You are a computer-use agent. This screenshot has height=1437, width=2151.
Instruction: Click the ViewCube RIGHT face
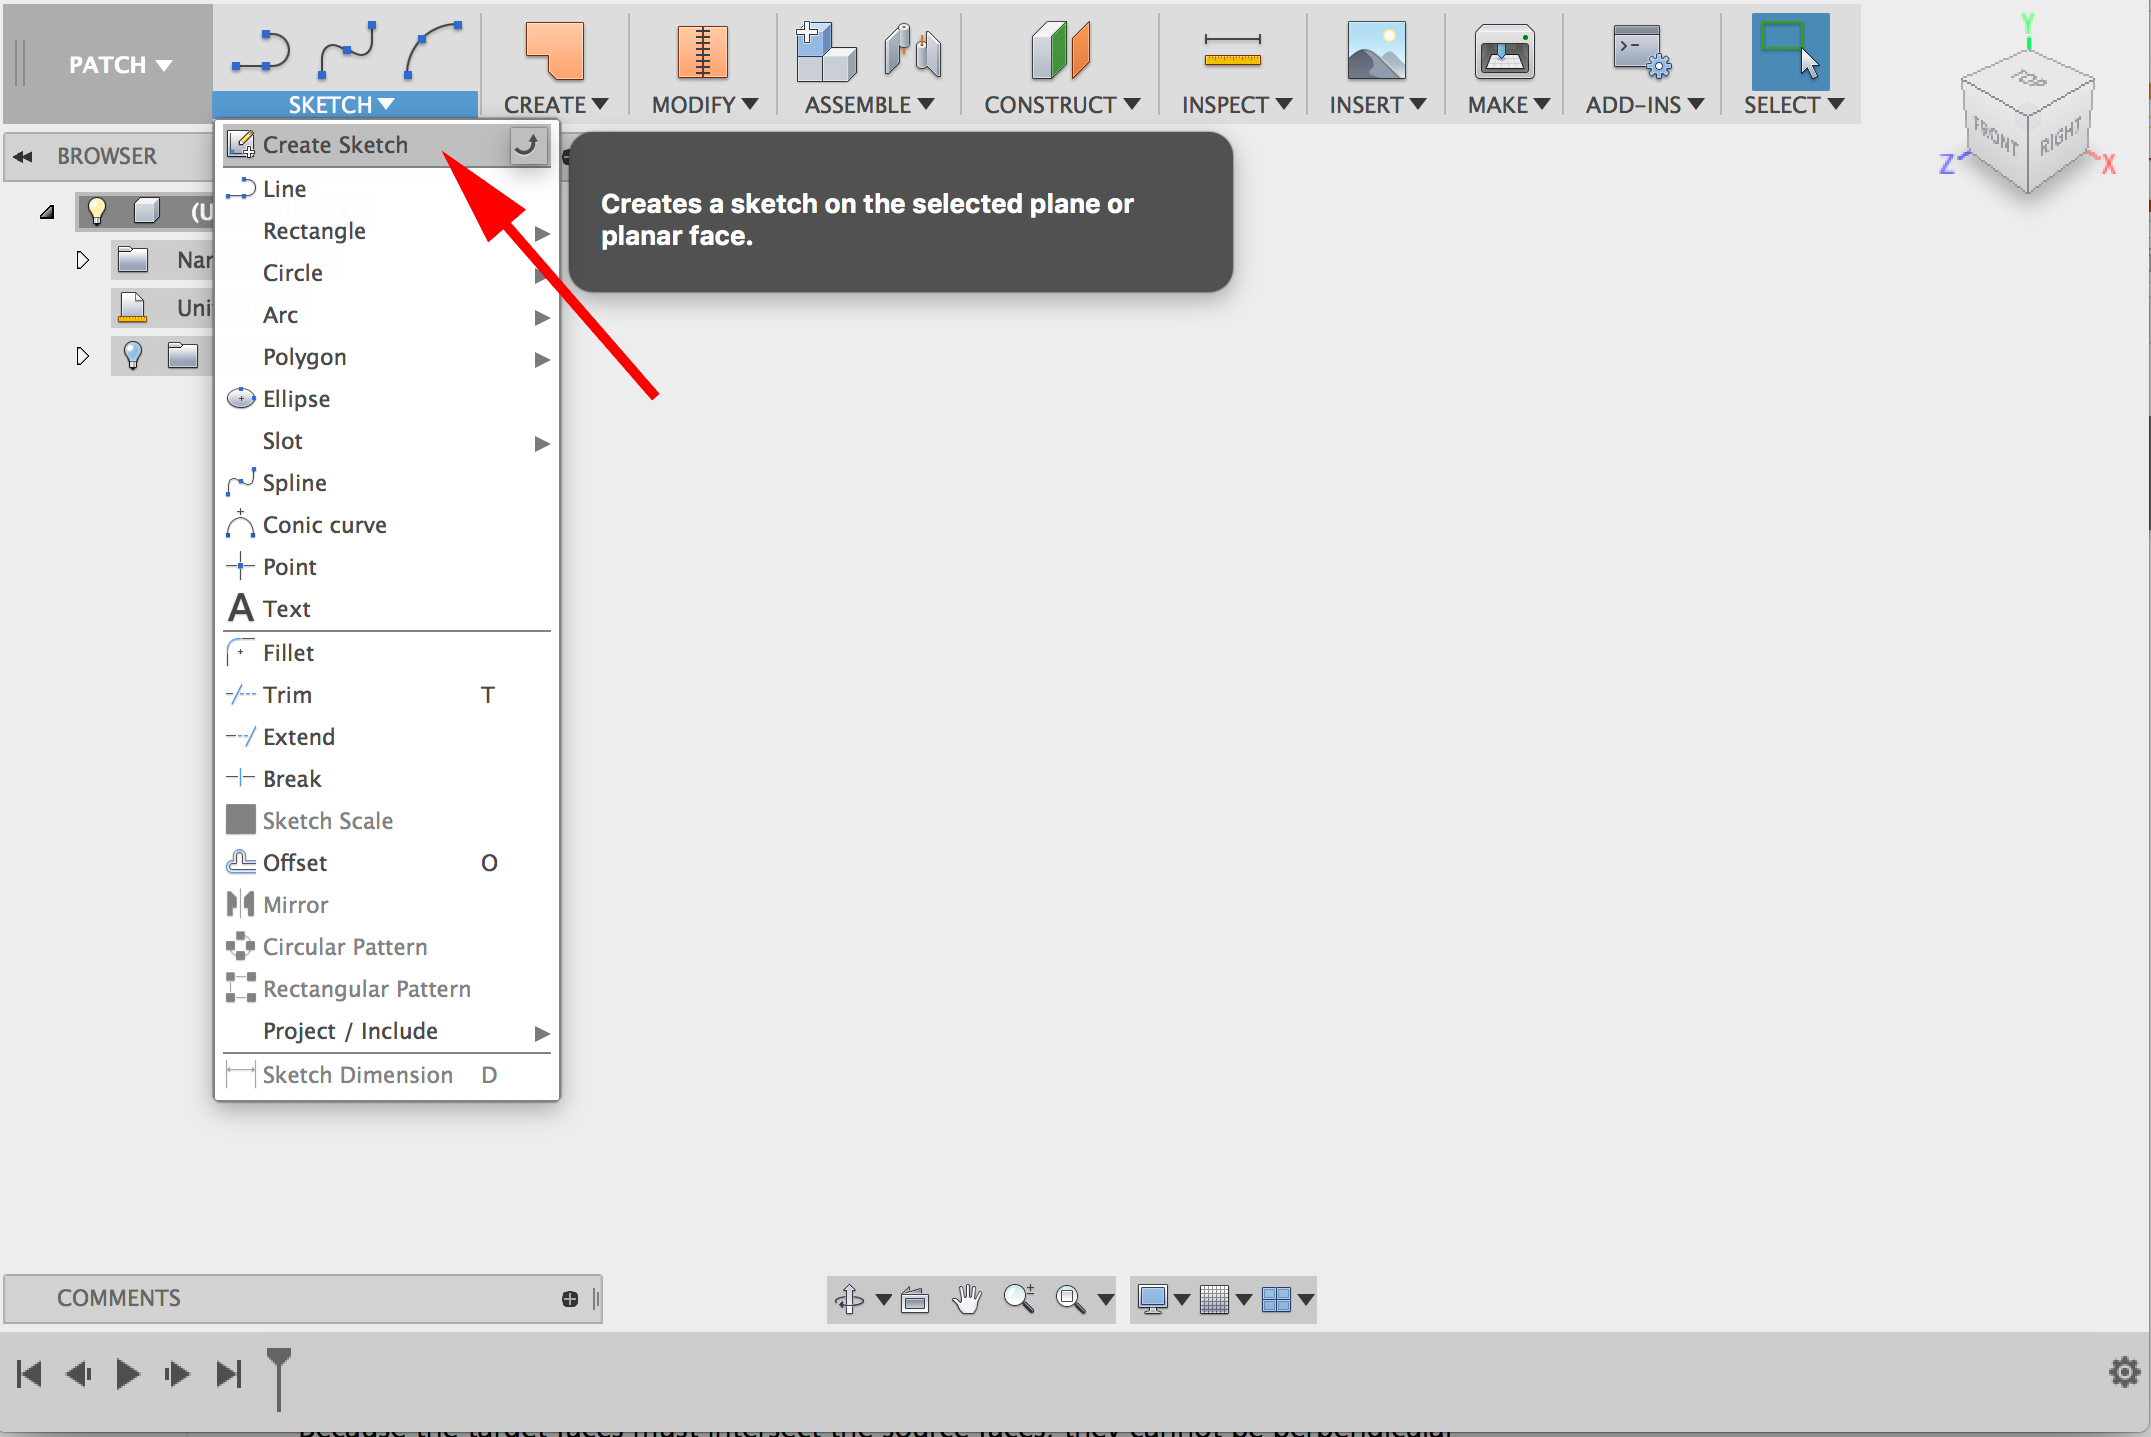pos(2060,138)
